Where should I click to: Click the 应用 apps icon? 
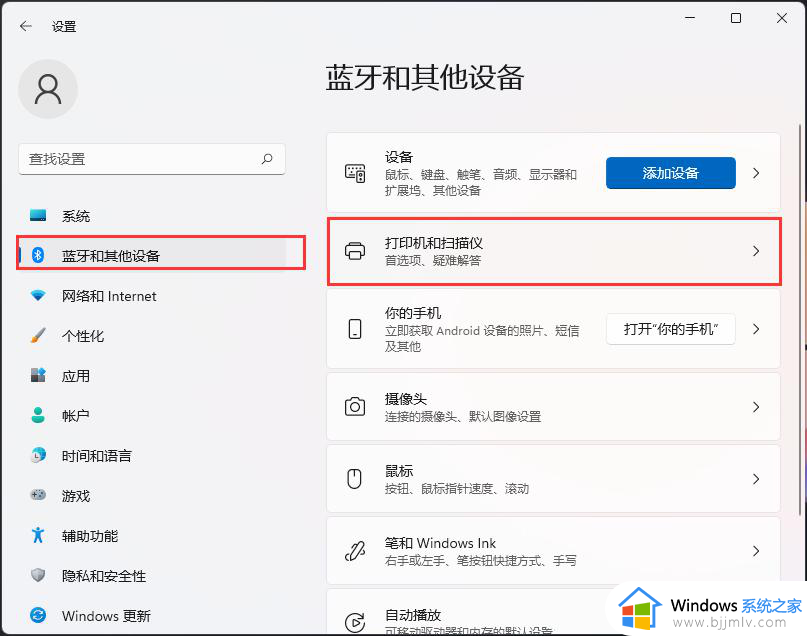click(38, 375)
